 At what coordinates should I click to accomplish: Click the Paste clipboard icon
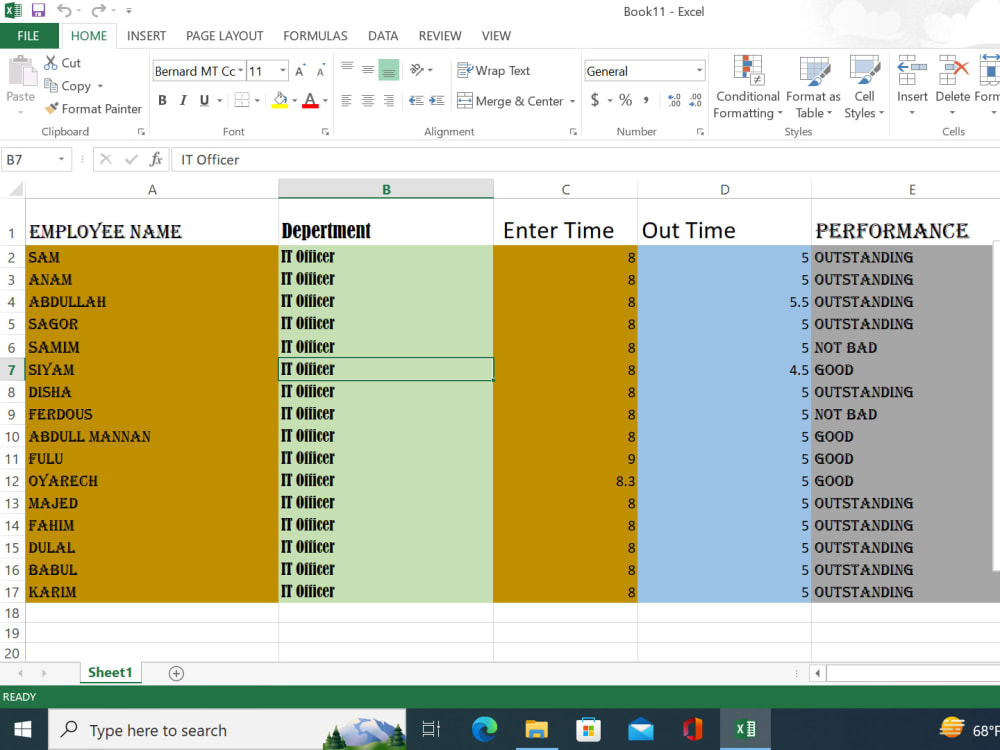pyautogui.click(x=21, y=71)
